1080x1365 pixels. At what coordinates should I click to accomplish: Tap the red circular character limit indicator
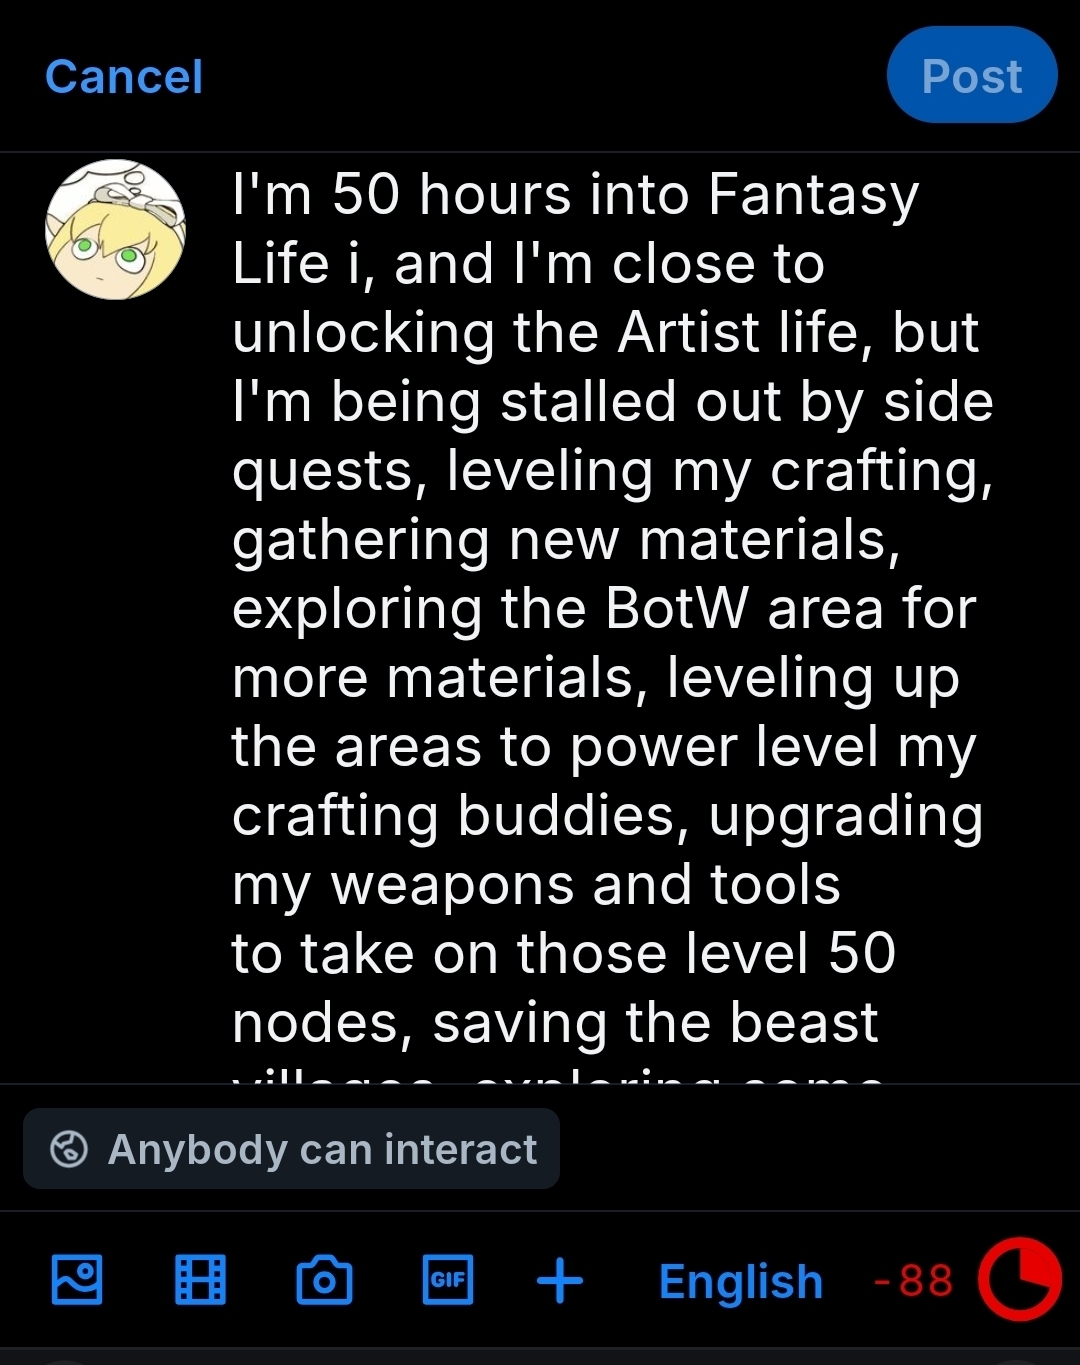pos(1019,1280)
